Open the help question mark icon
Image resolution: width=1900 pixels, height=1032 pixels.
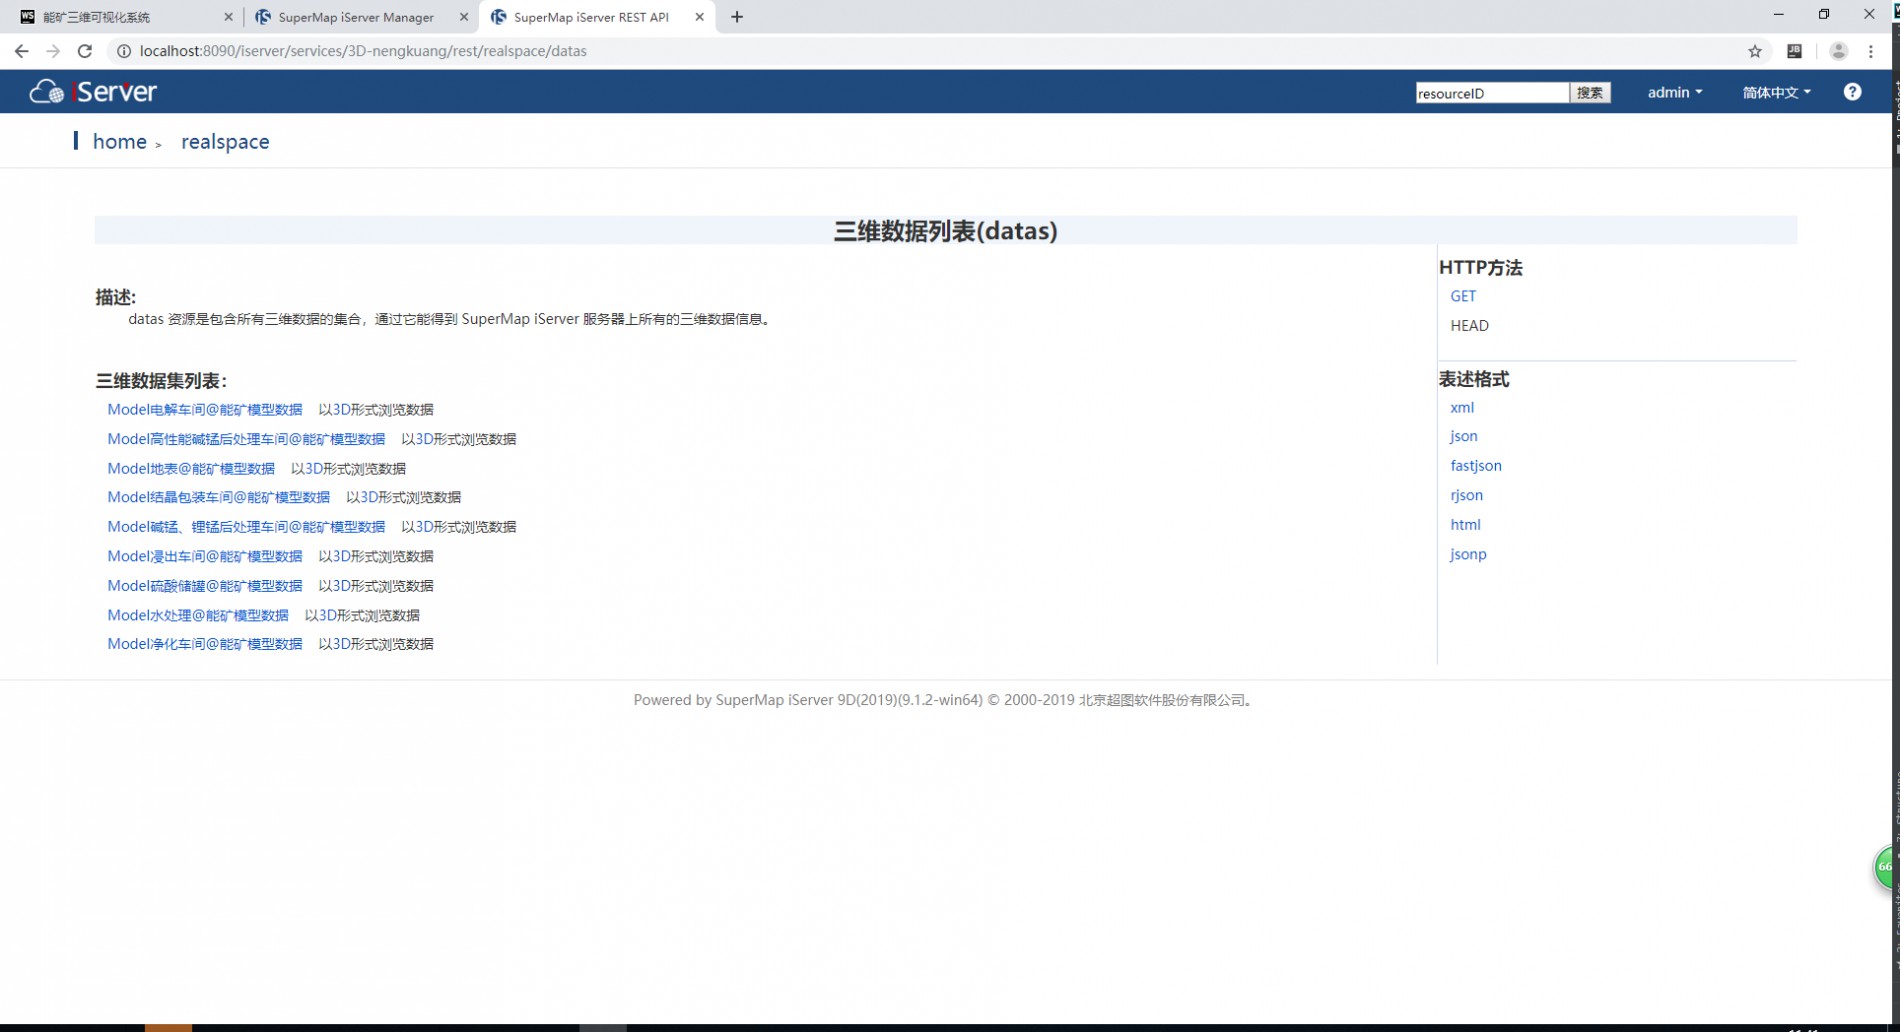point(1853,92)
